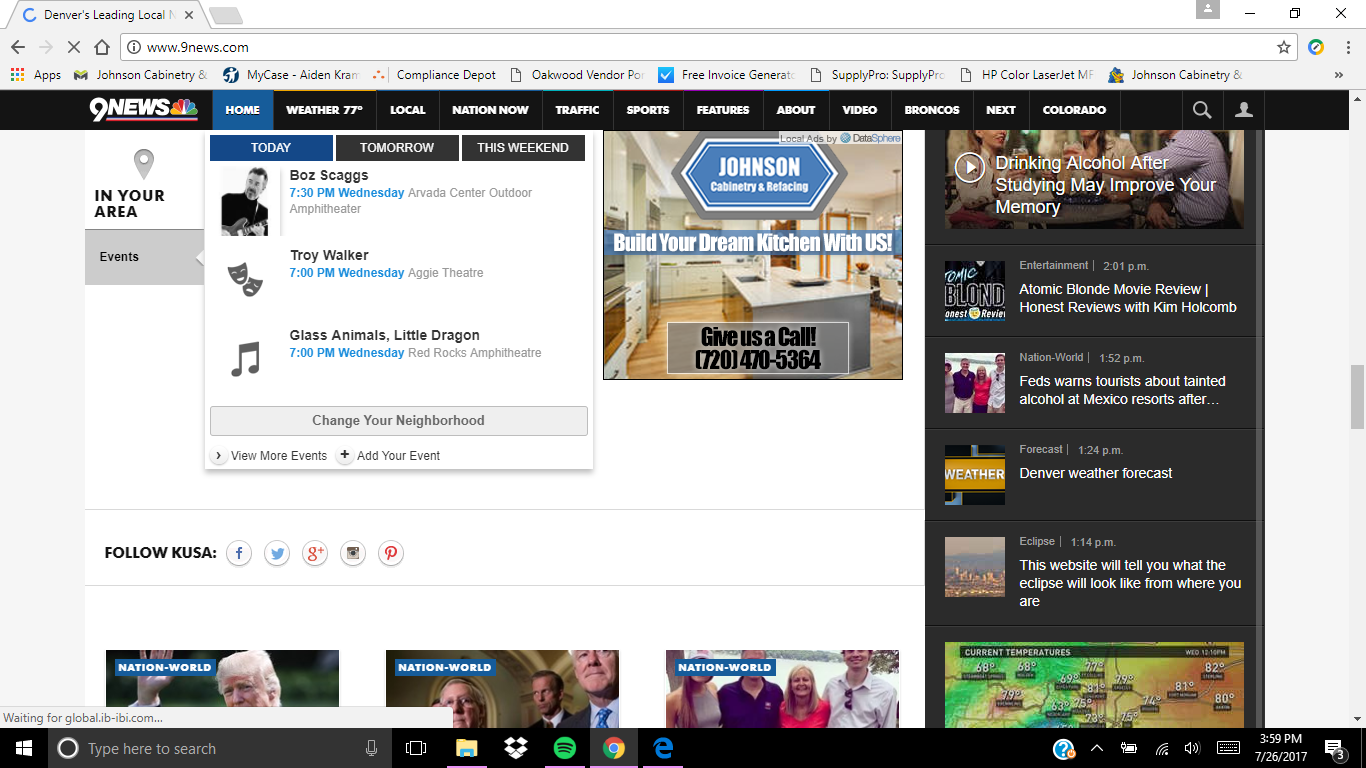This screenshot has width=1366, height=768.
Task: Open Microsoft Edge from the taskbar
Action: 663,748
